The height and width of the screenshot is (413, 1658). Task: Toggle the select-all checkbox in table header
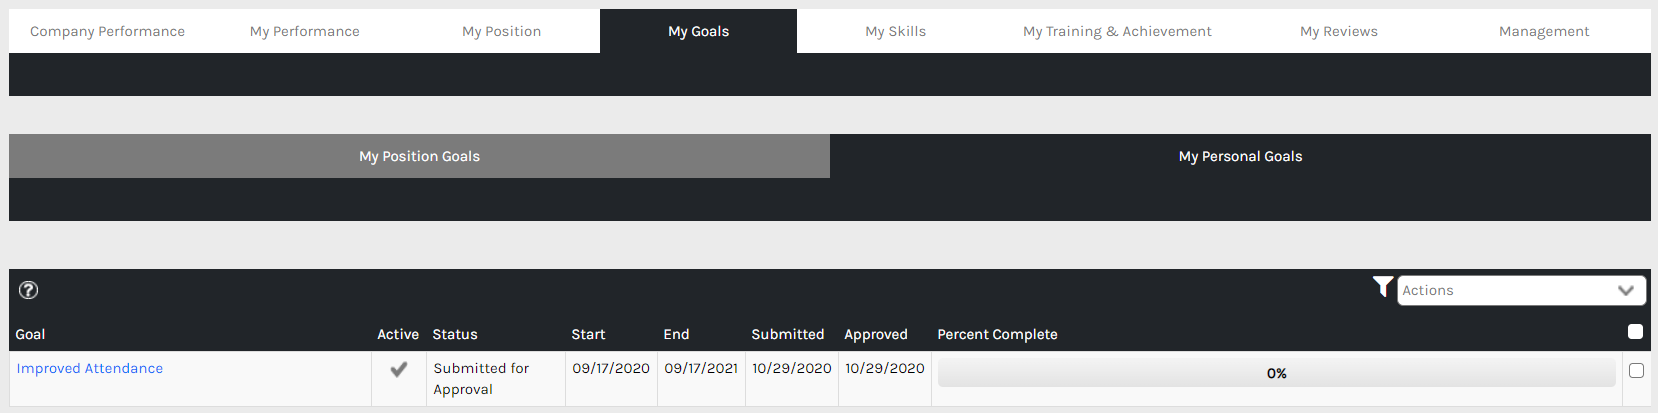pos(1635,332)
